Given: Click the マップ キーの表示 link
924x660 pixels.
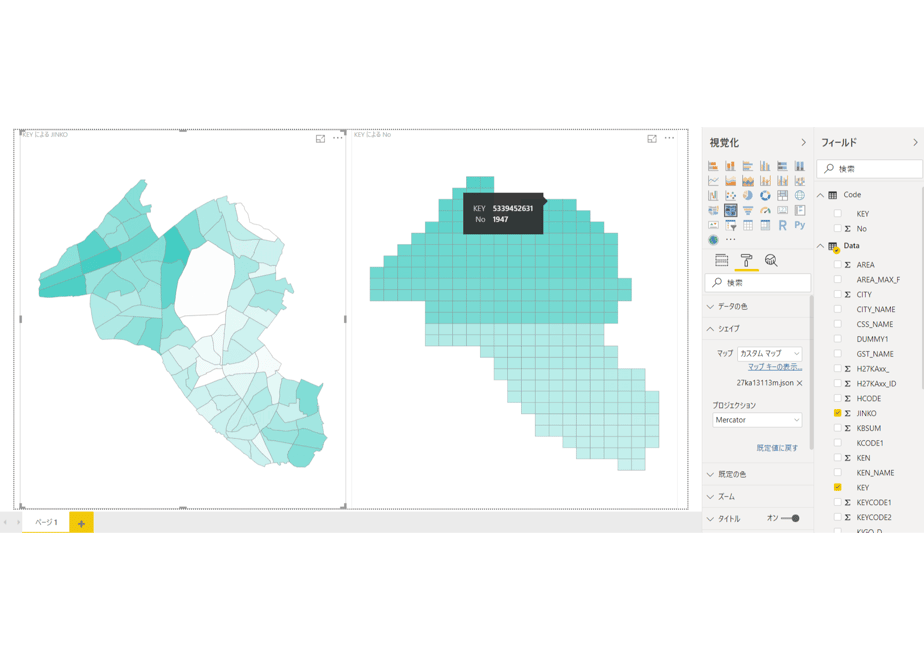Looking at the screenshot, I should click(x=775, y=367).
